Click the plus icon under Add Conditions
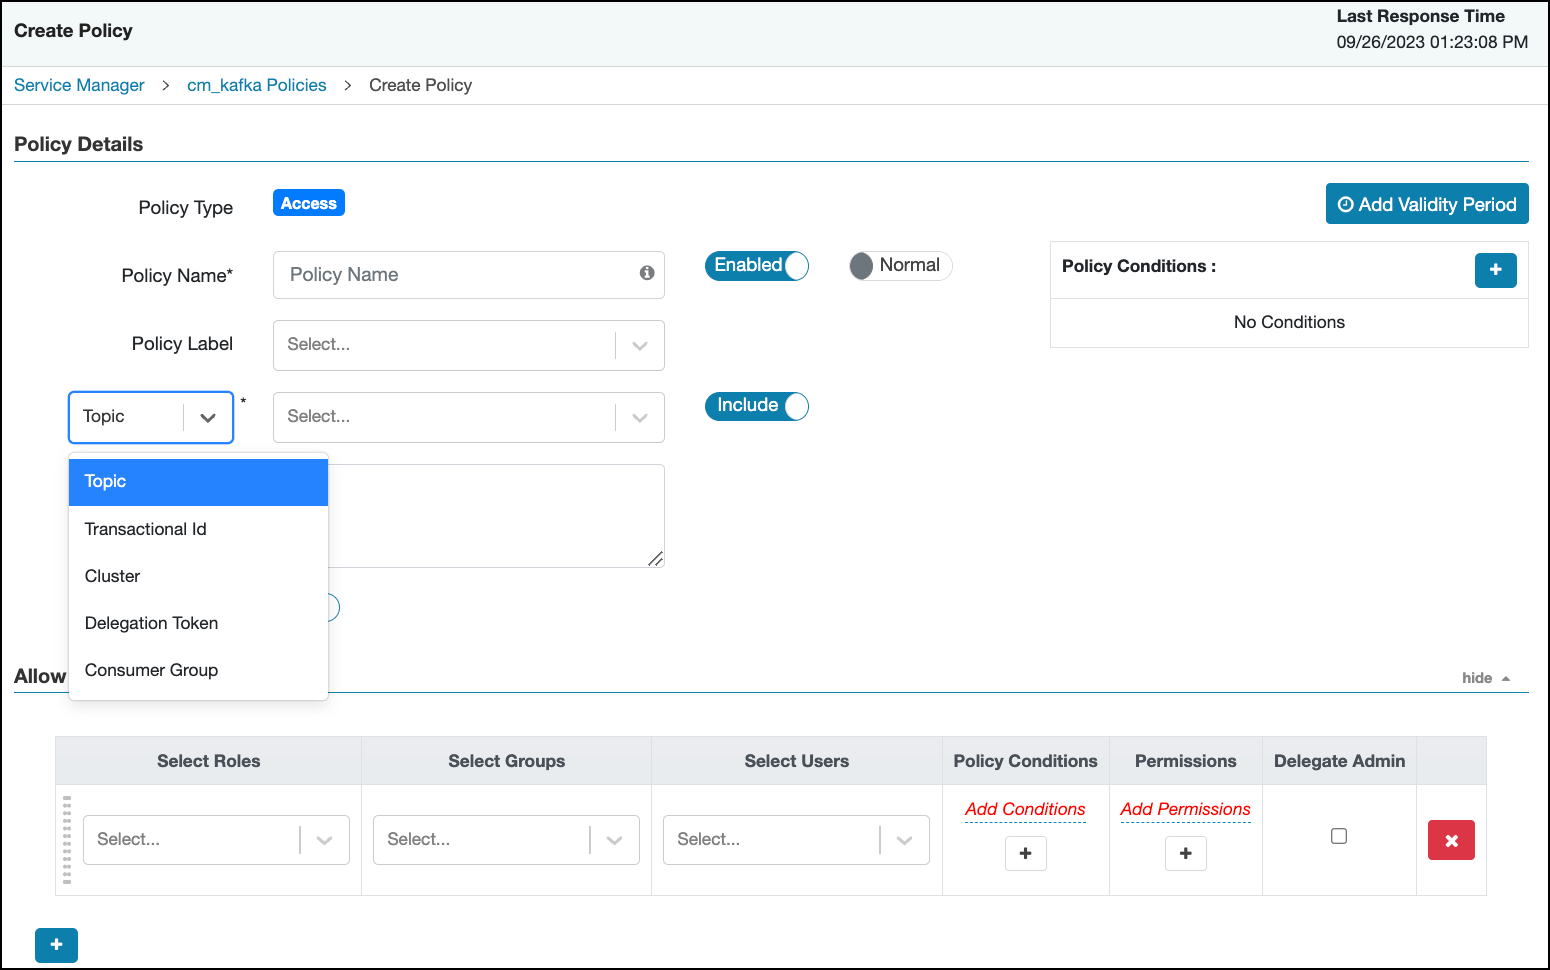This screenshot has width=1550, height=970. [x=1025, y=853]
